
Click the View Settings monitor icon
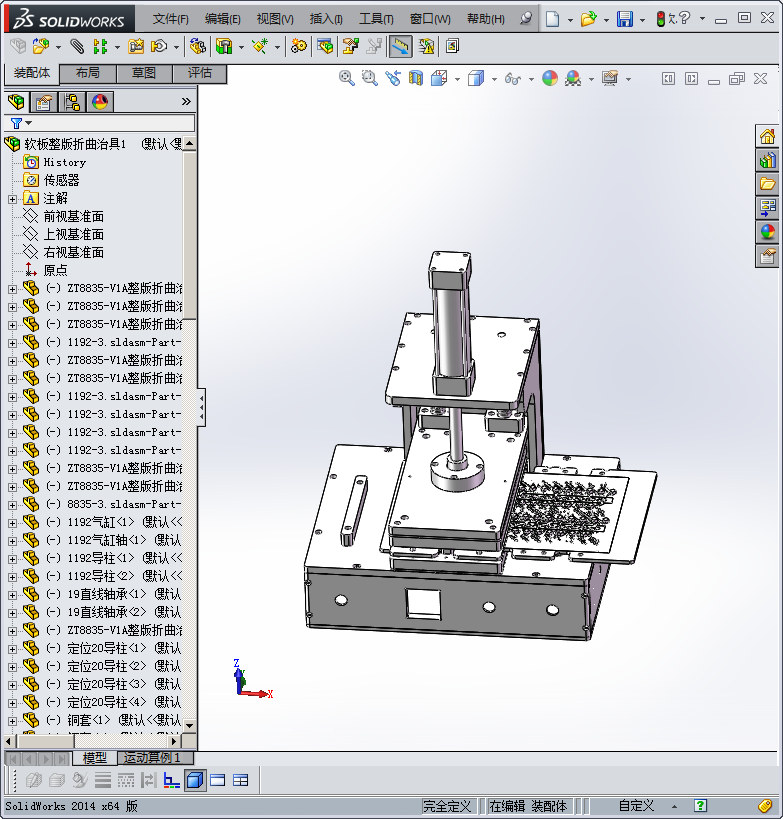coord(610,78)
